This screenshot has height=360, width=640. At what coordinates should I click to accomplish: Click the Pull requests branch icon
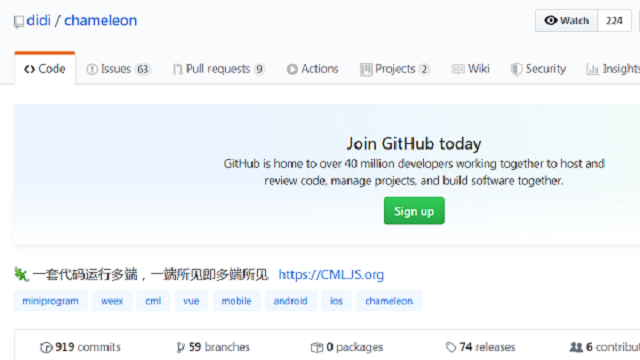pyautogui.click(x=177, y=69)
